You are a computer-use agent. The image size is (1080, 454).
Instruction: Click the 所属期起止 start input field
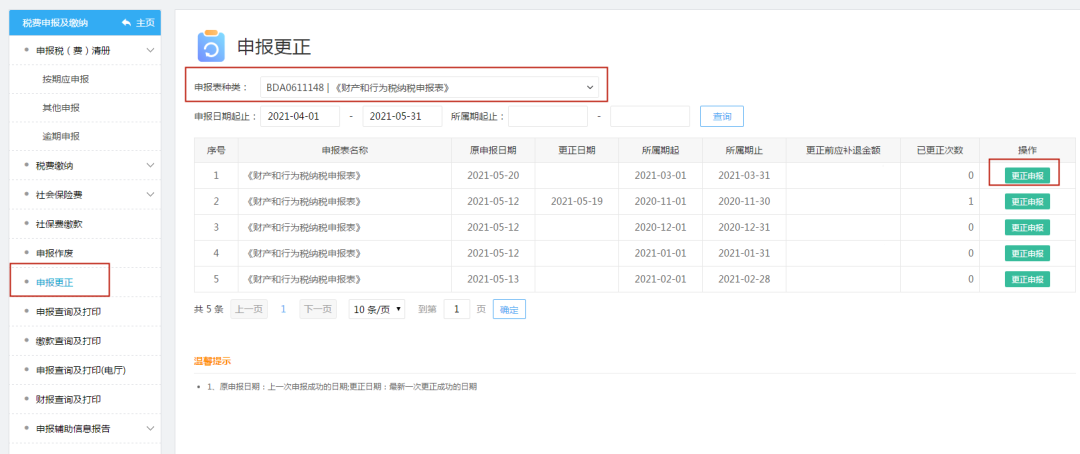pyautogui.click(x=548, y=116)
